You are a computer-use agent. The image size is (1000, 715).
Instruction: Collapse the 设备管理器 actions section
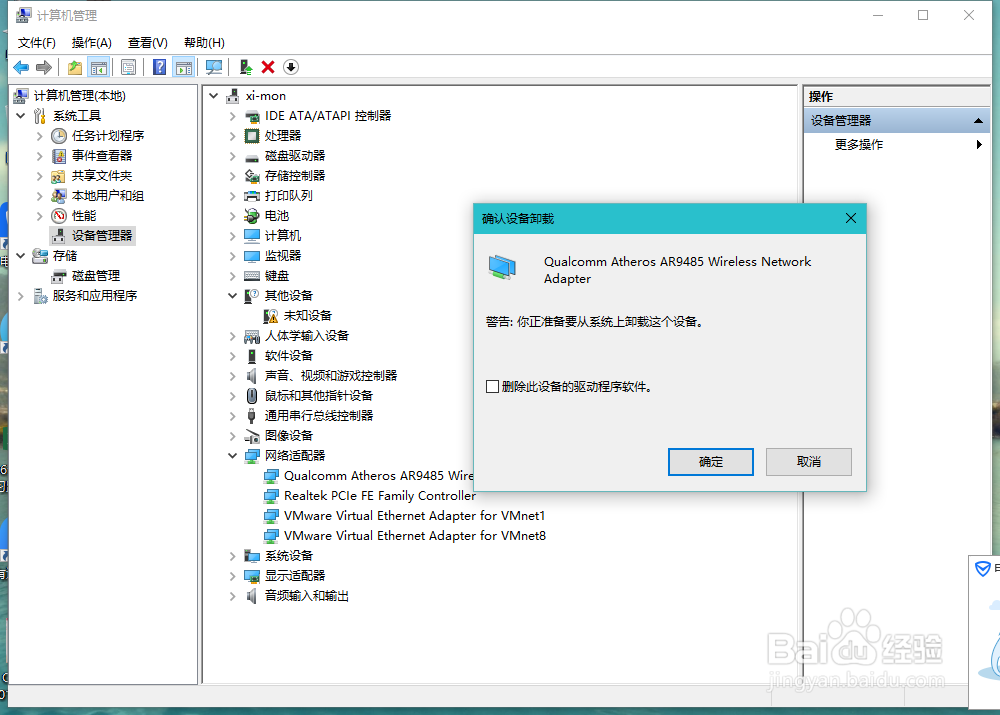tap(978, 121)
